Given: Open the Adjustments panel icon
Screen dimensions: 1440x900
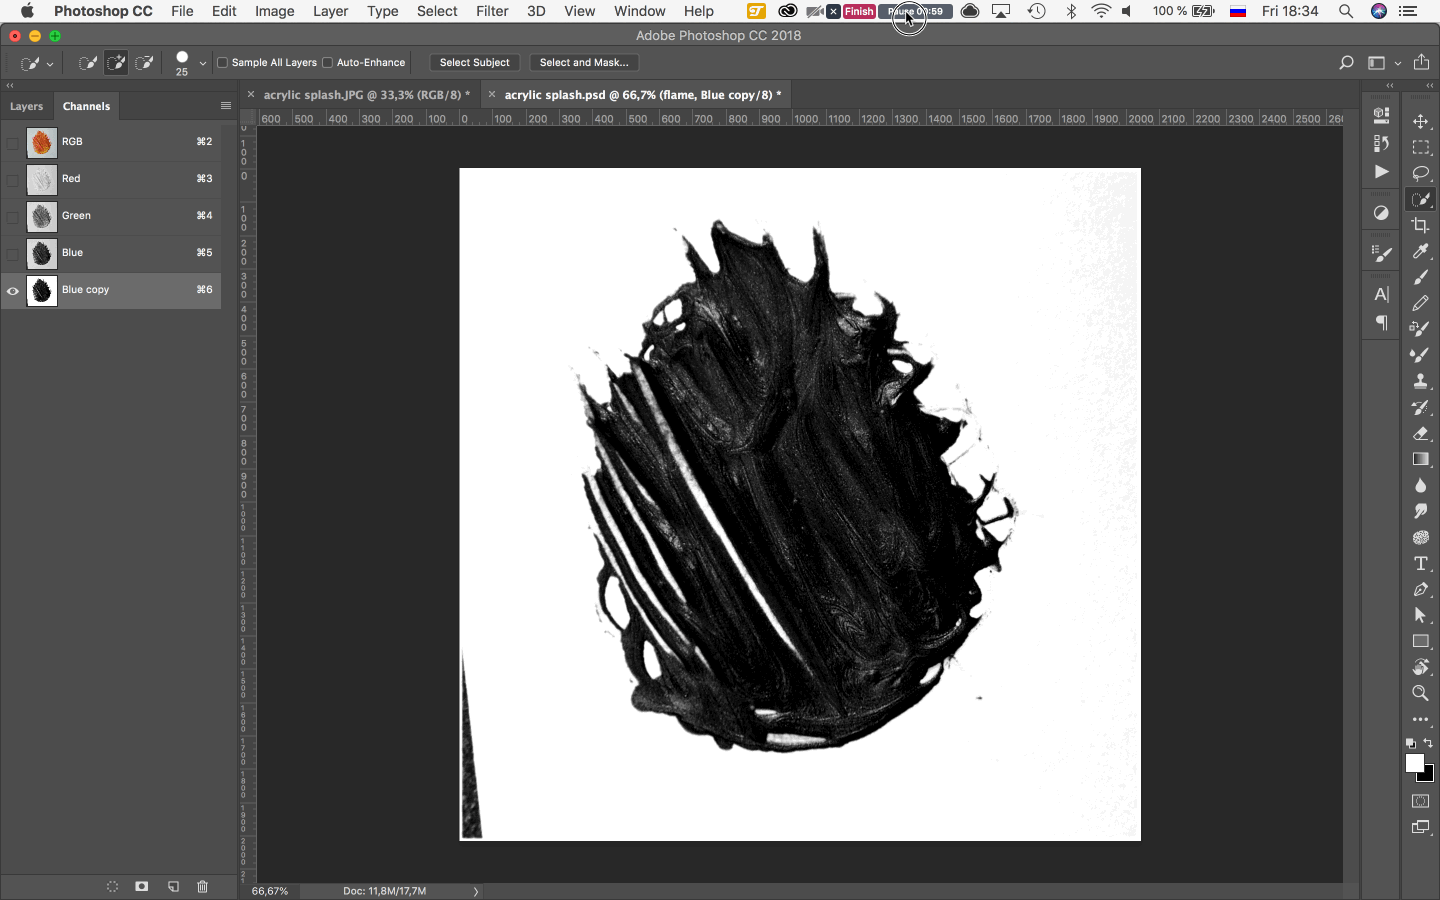Looking at the screenshot, I should coord(1381,213).
